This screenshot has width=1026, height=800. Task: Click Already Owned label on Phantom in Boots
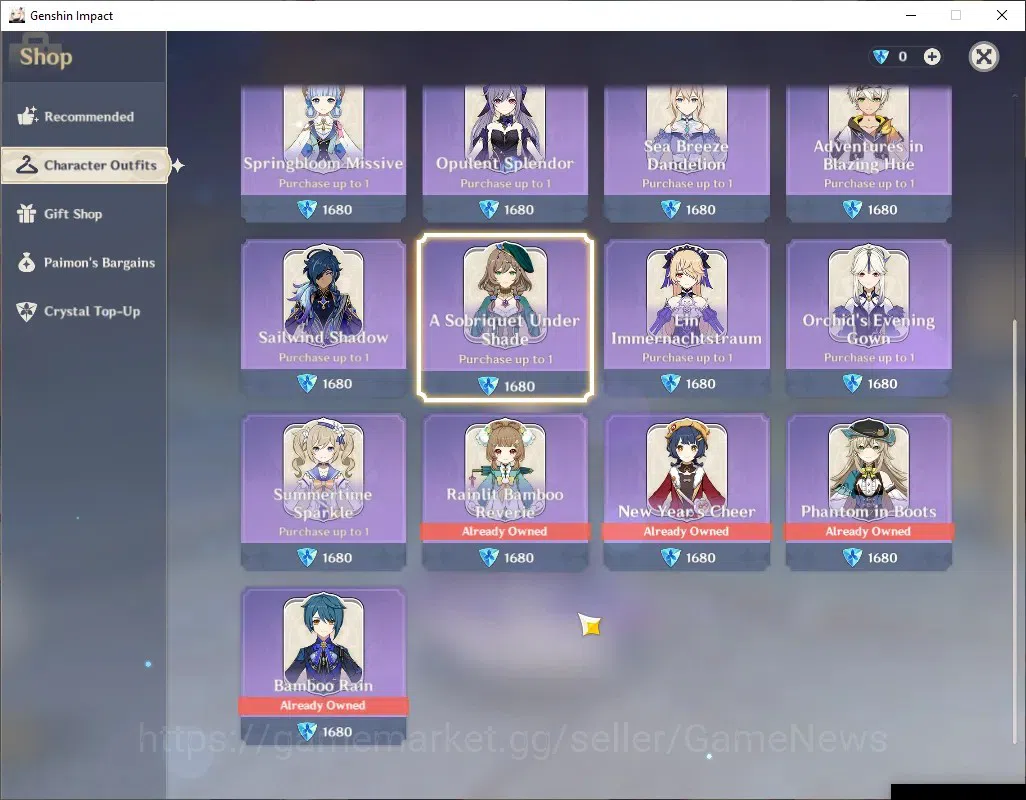(x=868, y=531)
